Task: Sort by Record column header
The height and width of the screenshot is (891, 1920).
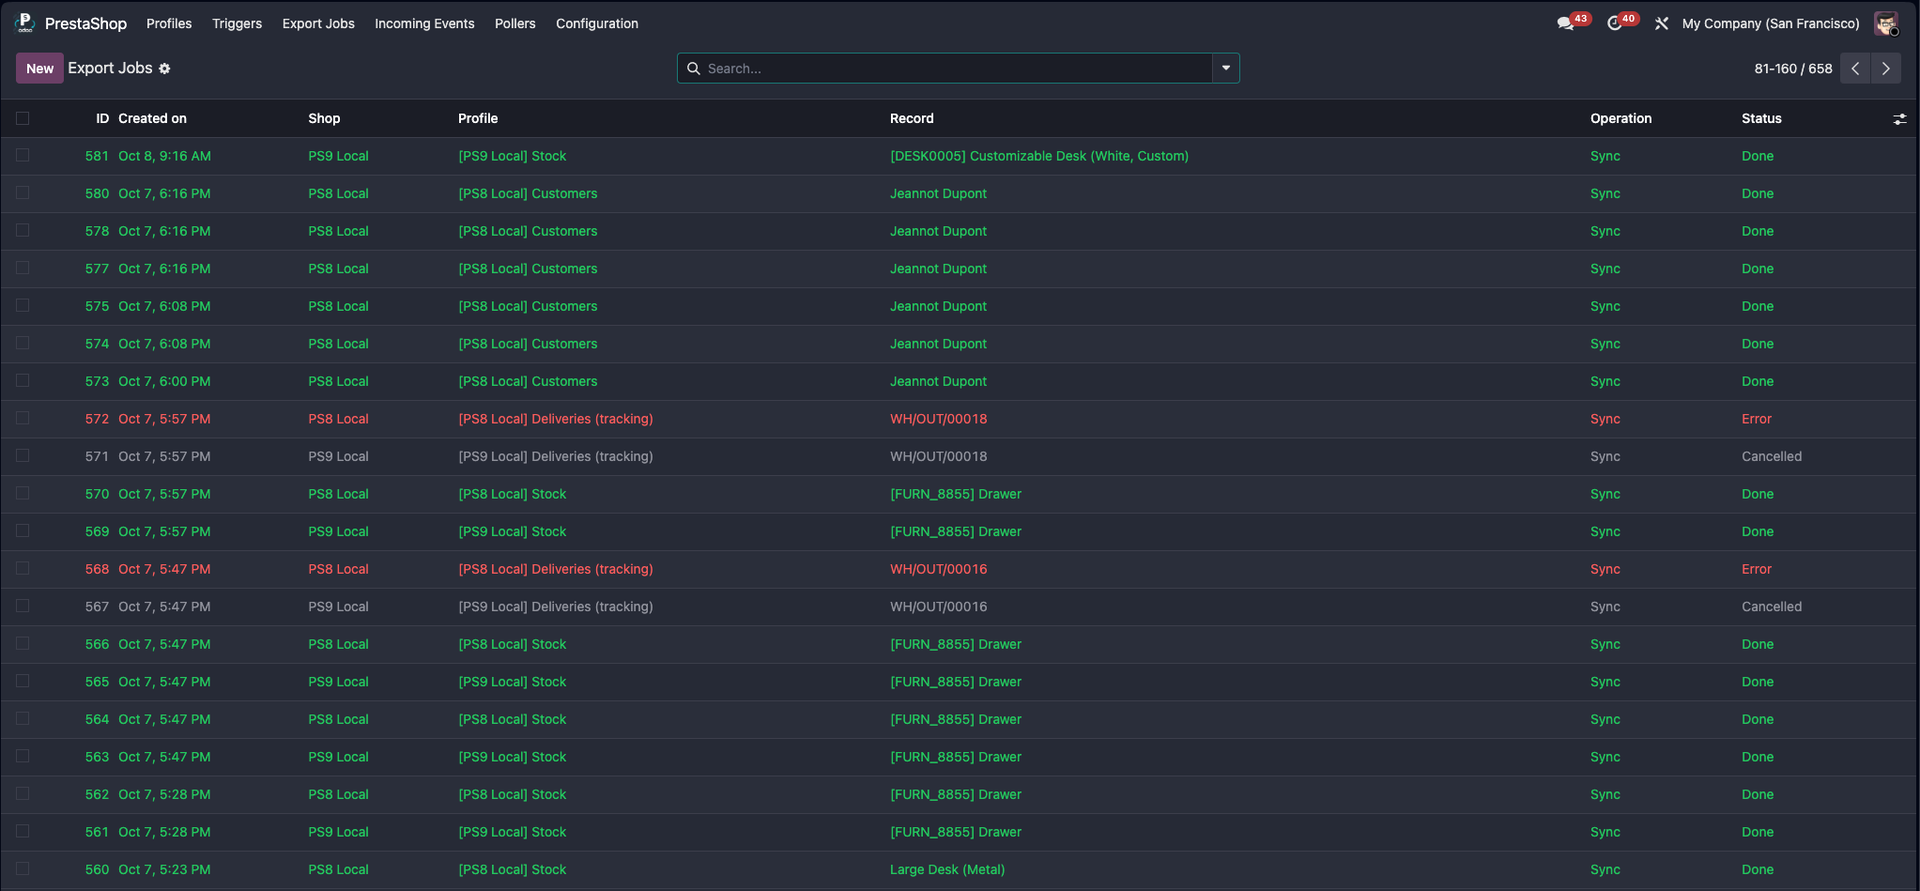Action: (912, 118)
